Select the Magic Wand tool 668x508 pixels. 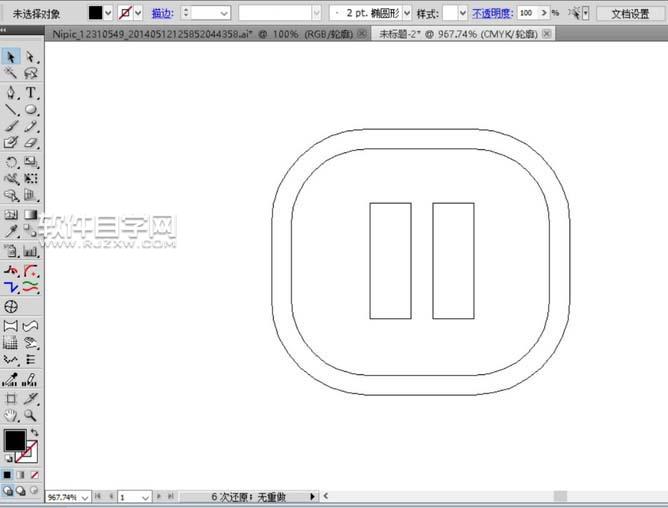(11, 74)
